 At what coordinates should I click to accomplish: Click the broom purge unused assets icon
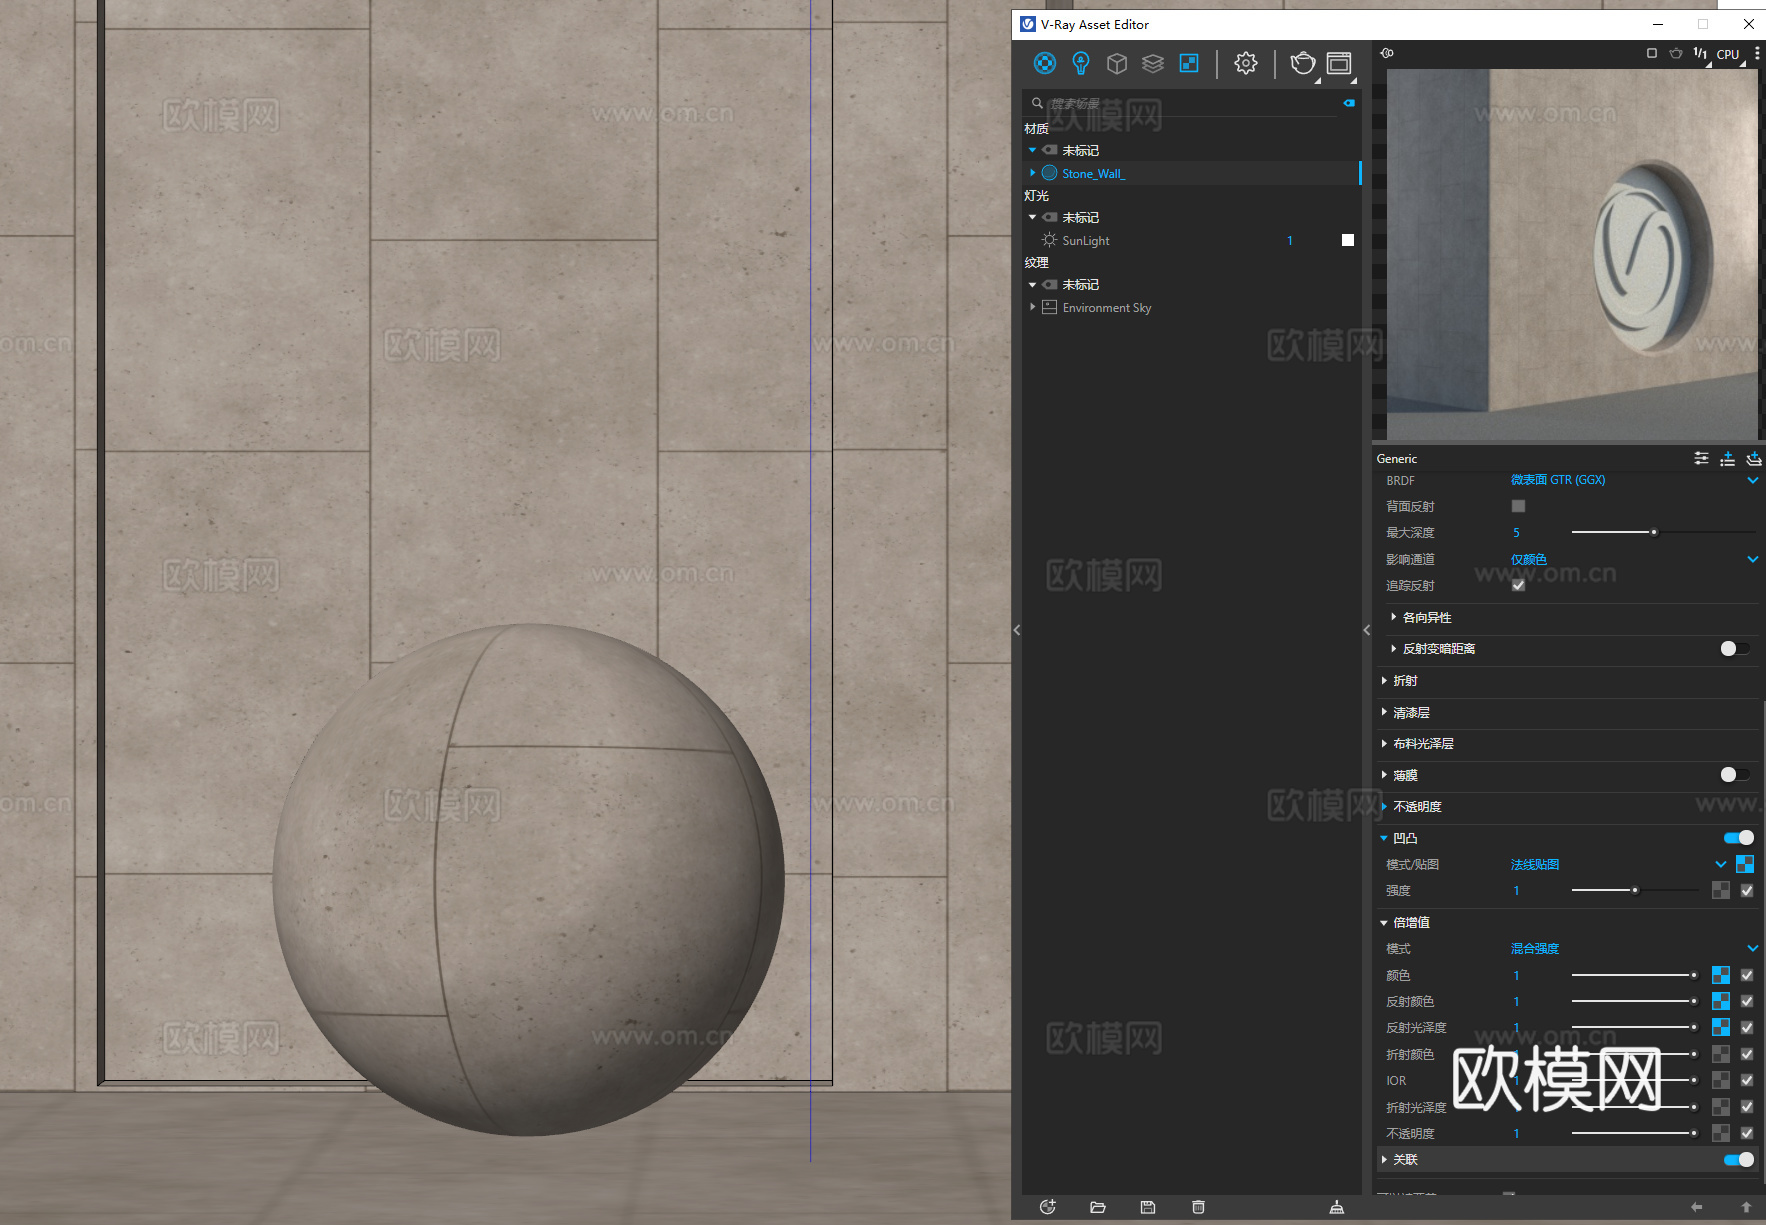tap(1336, 1207)
